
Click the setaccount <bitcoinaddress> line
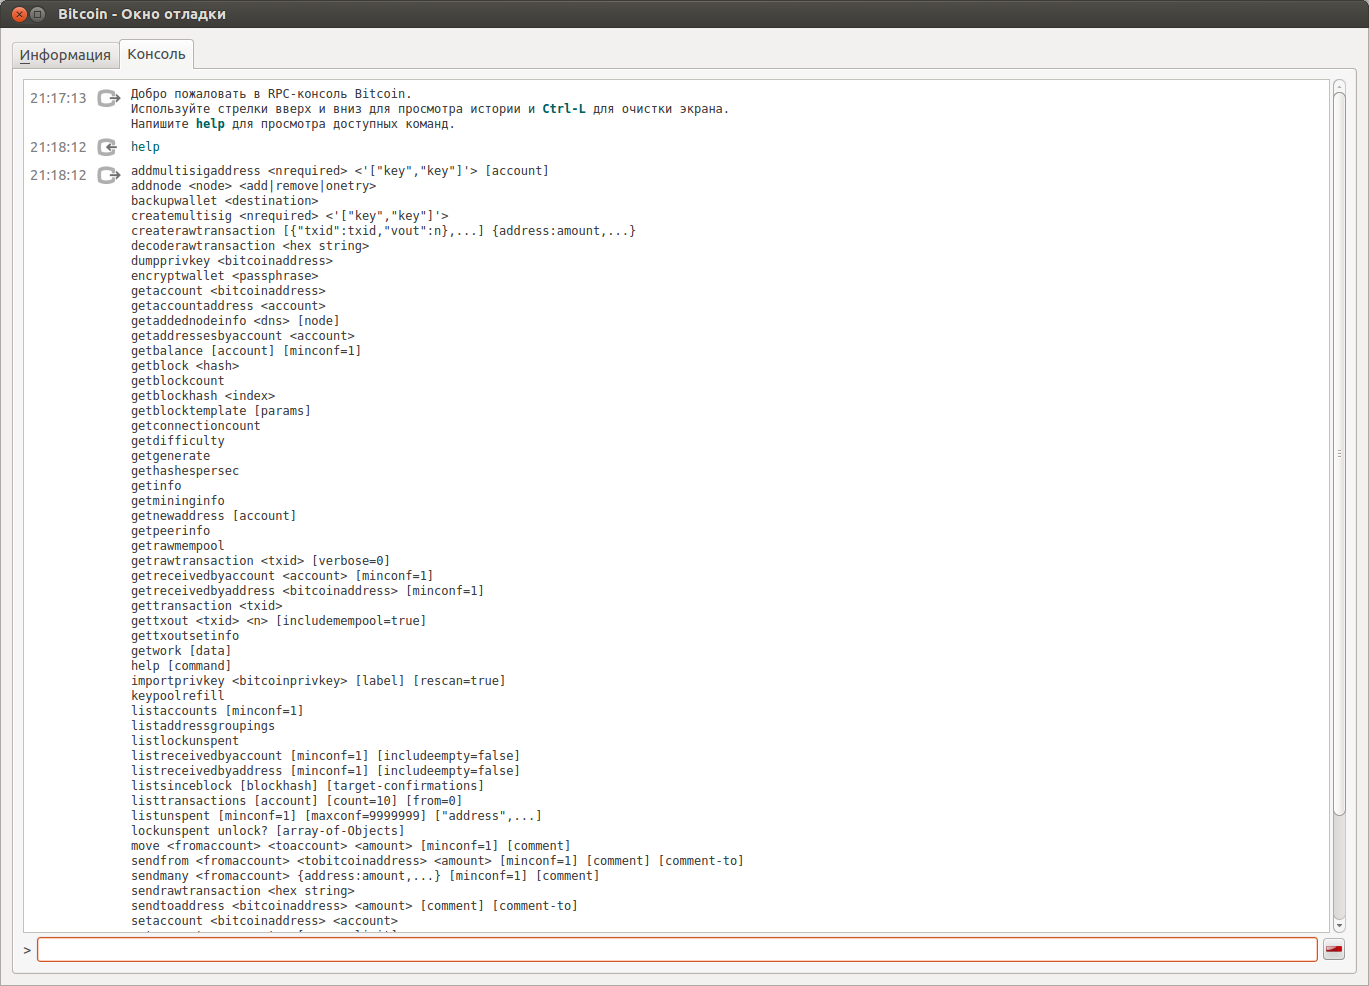tap(264, 921)
